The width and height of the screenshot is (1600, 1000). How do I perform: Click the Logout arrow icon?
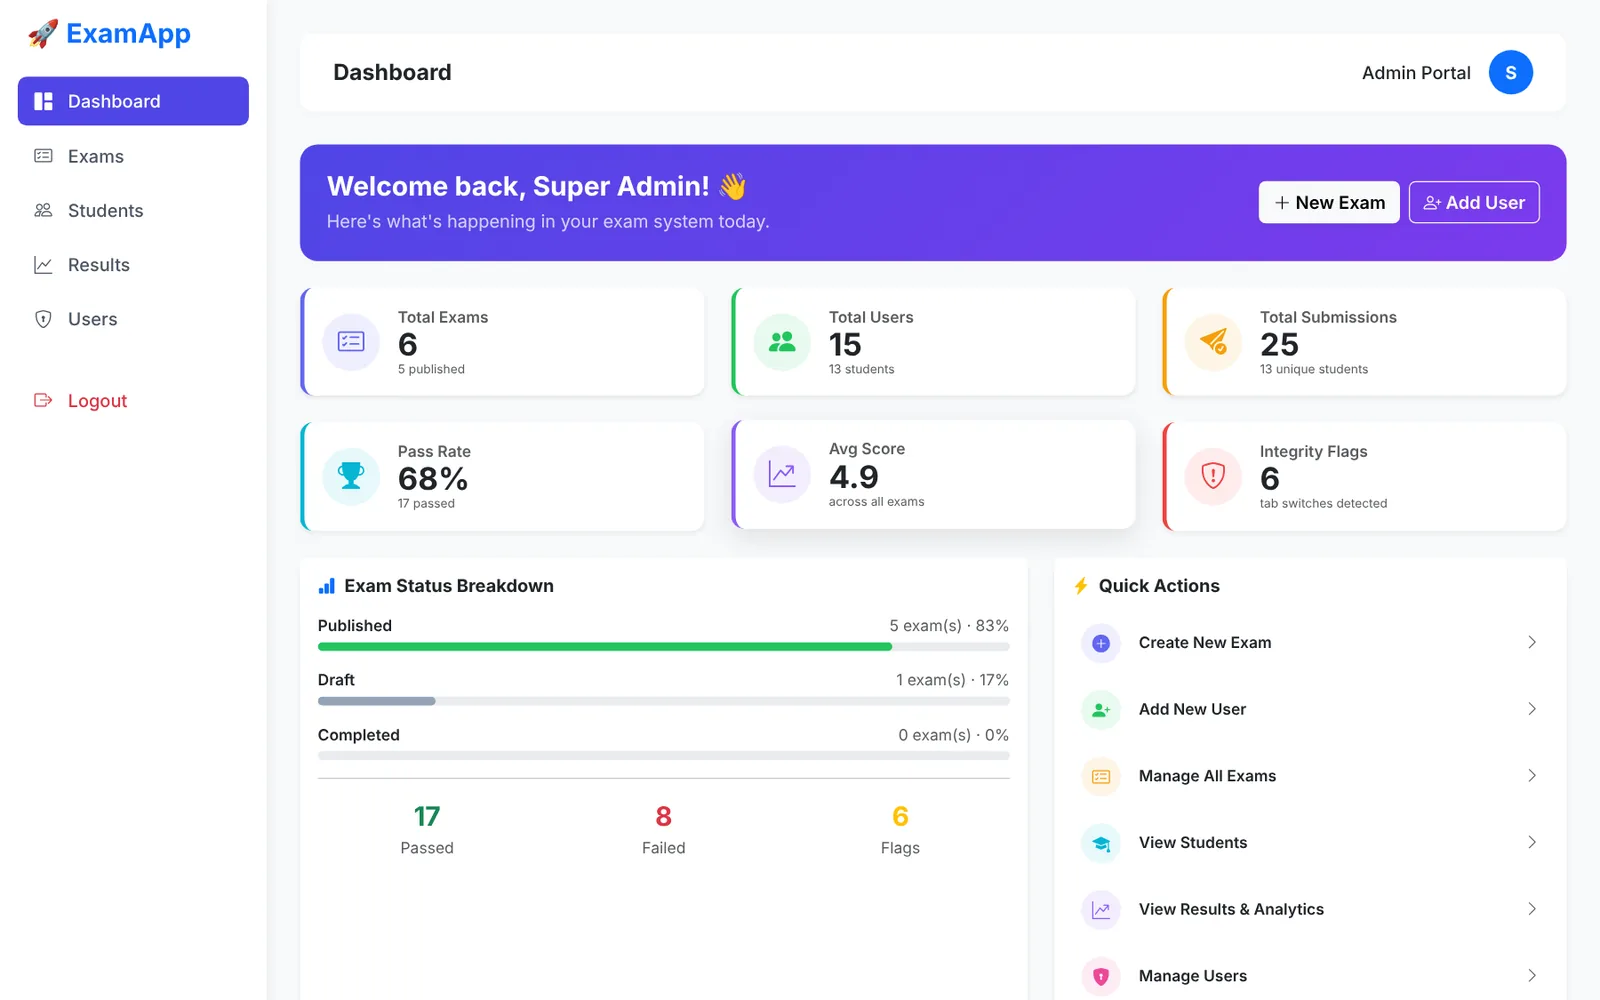(x=43, y=400)
